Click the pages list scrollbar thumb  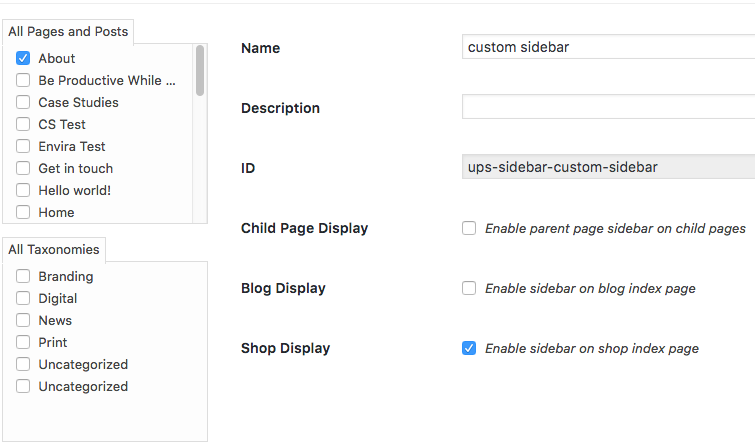pyautogui.click(x=200, y=70)
